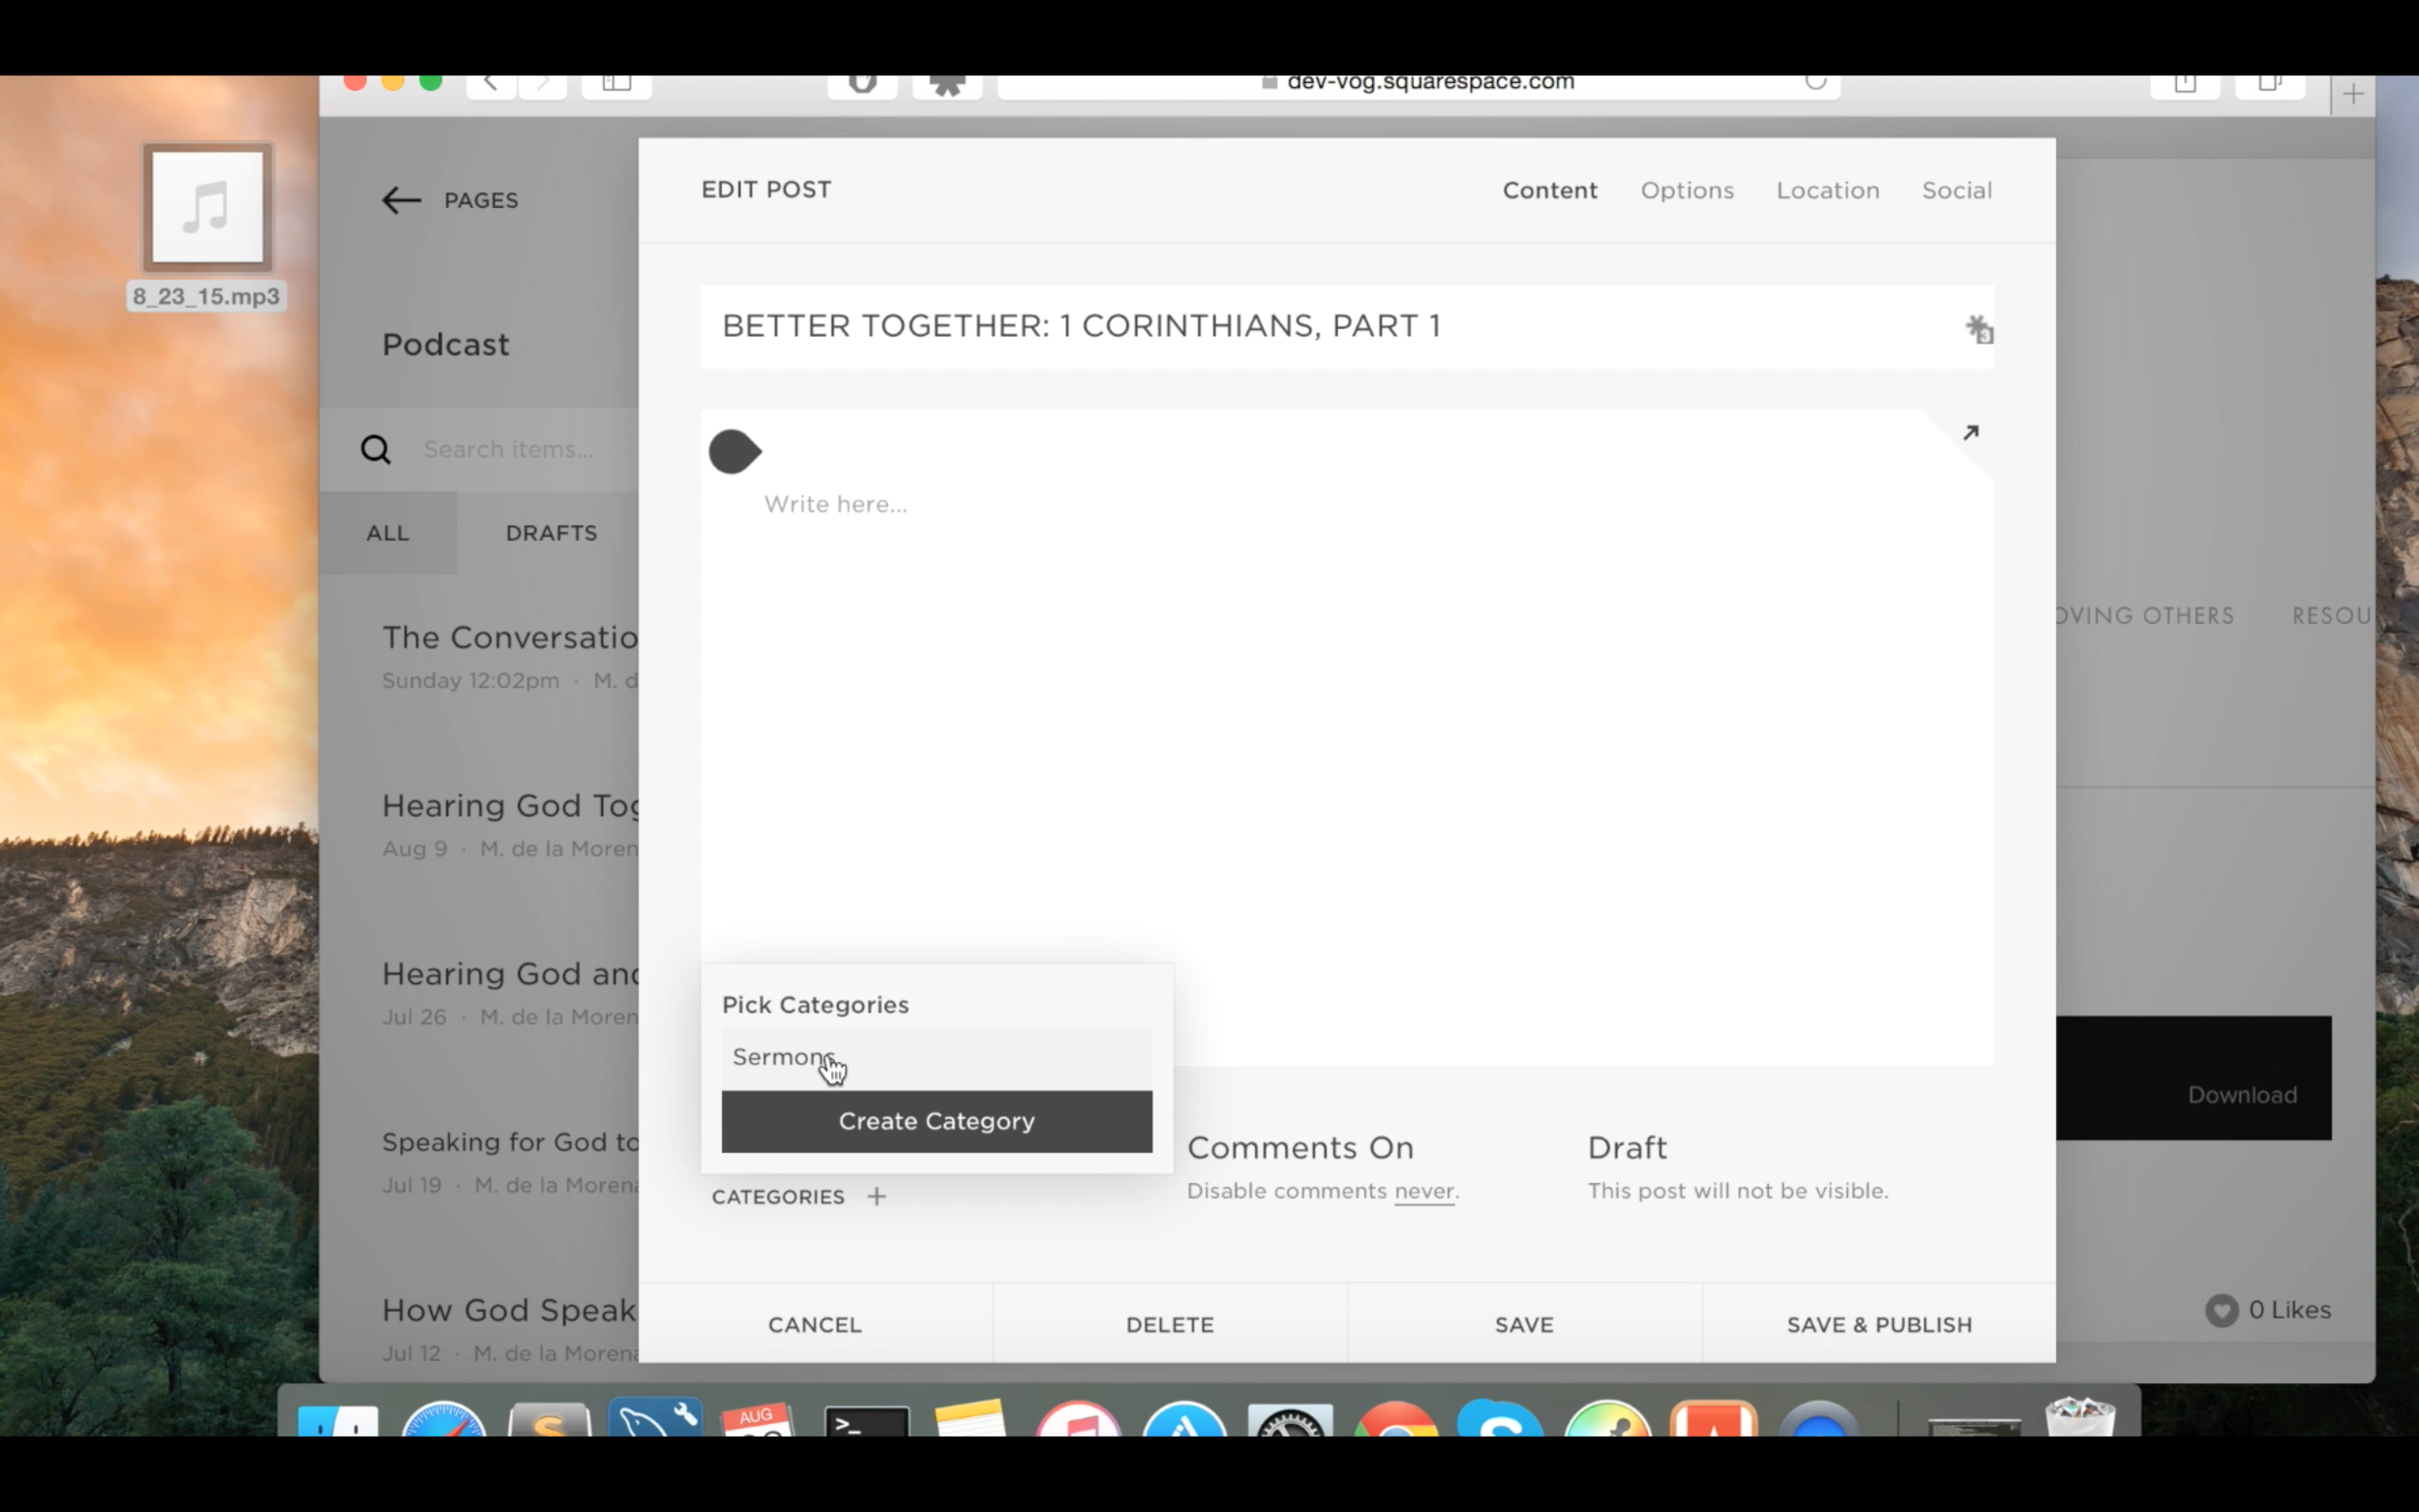Click the Safari forward arrow
The width and height of the screenshot is (2419, 1512).
click(543, 85)
